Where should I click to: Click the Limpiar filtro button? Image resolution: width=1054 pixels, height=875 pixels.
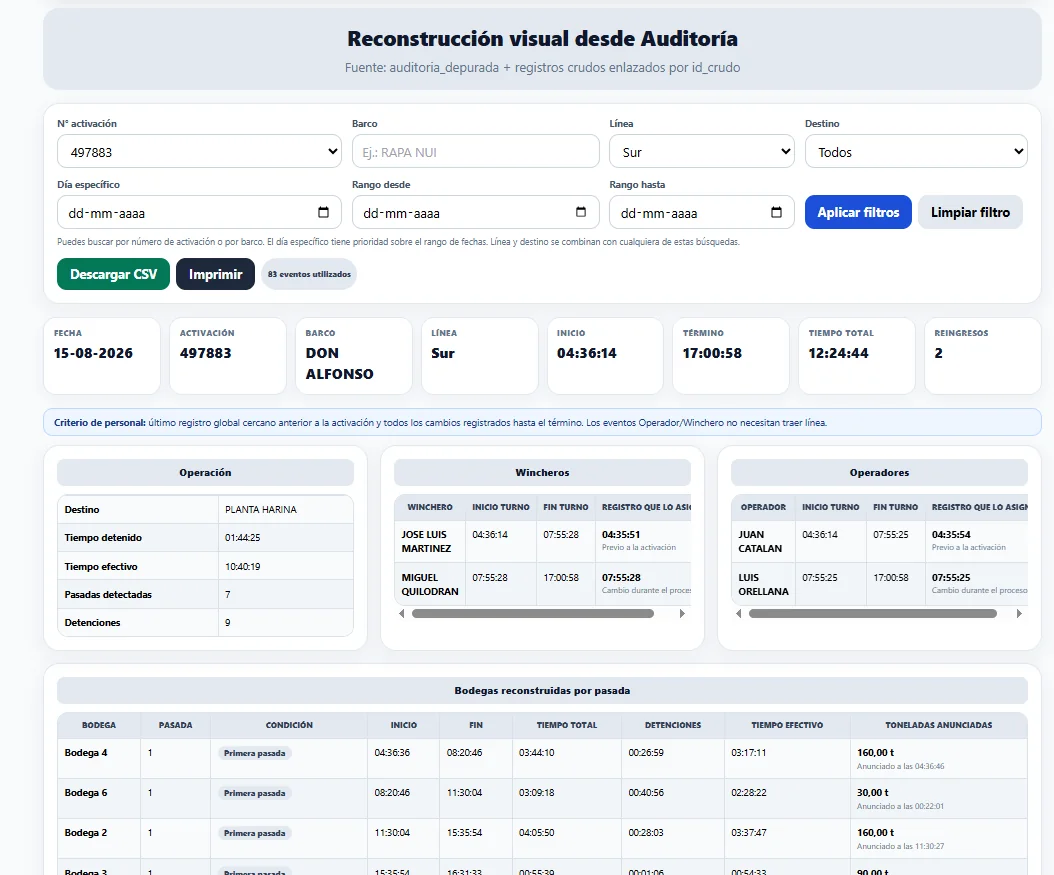[x=970, y=212]
